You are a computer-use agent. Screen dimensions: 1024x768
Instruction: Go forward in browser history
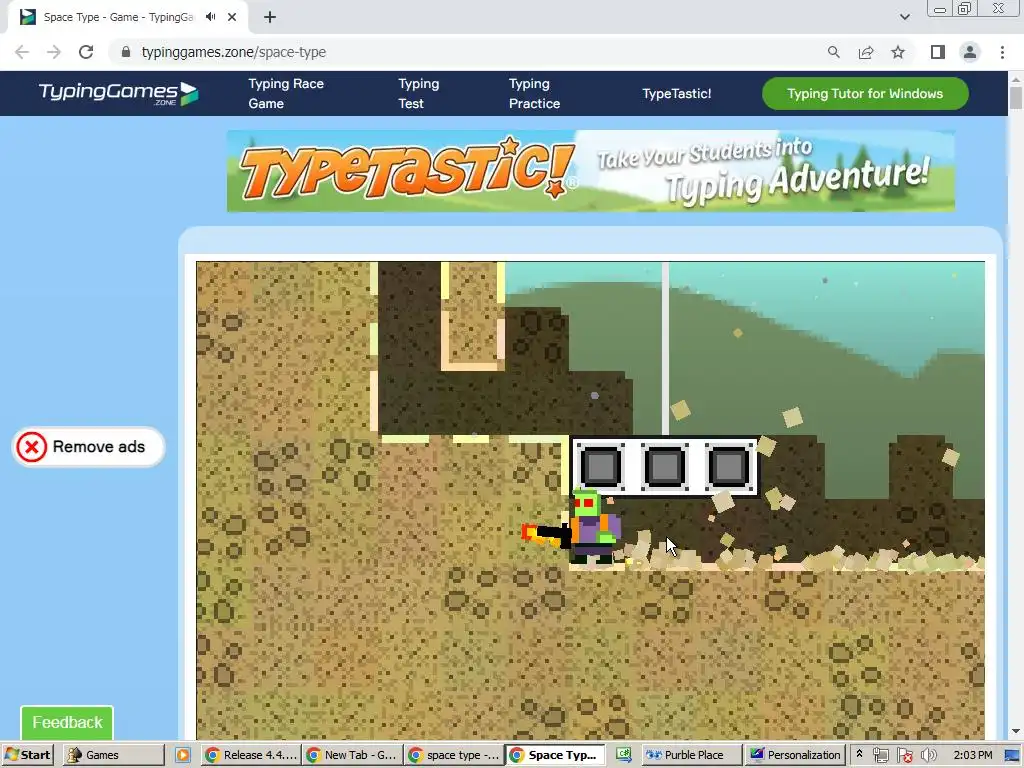[x=54, y=52]
